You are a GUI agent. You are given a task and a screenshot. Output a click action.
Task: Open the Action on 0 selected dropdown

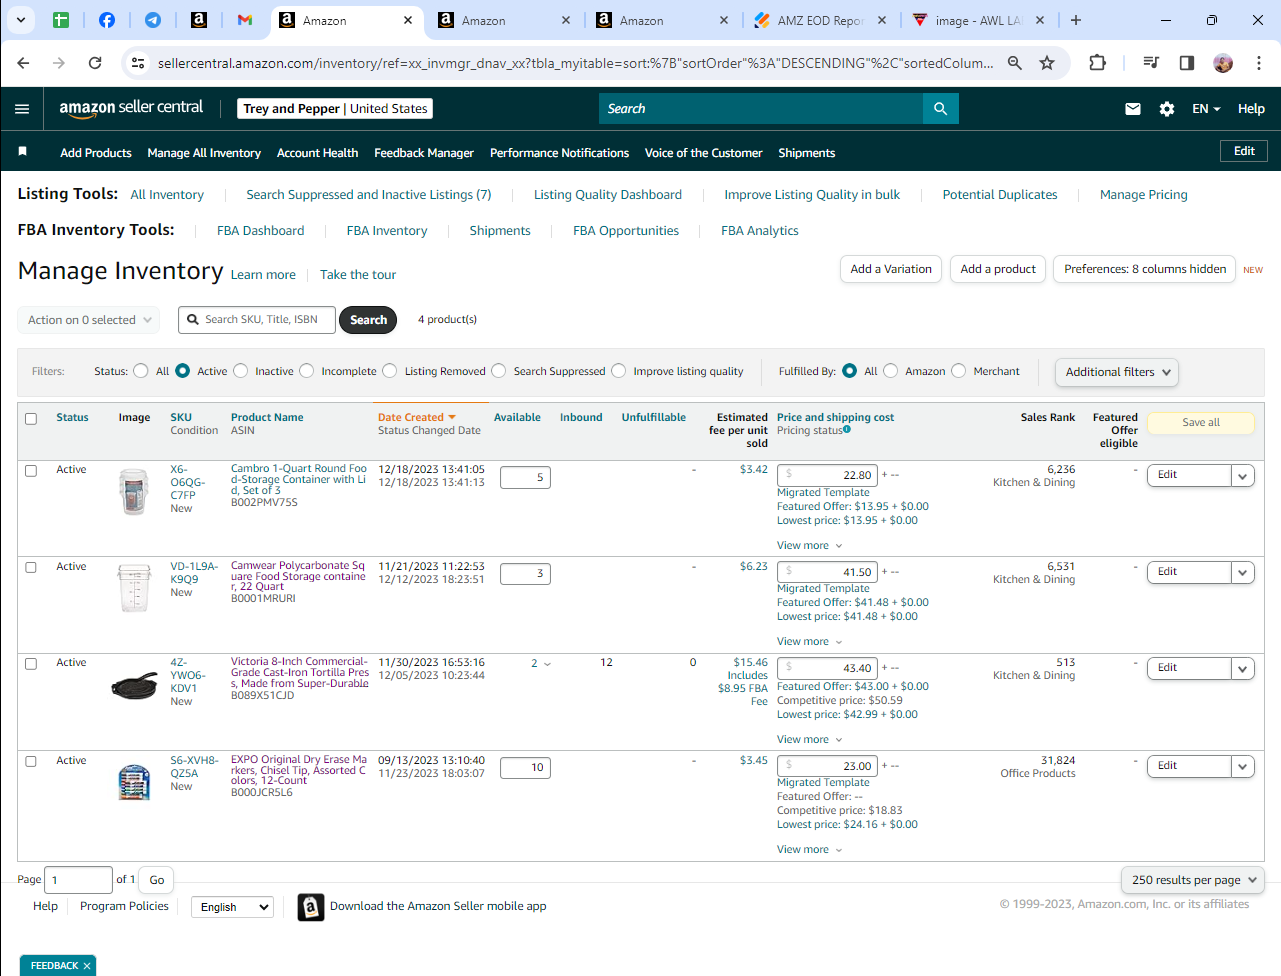click(88, 320)
